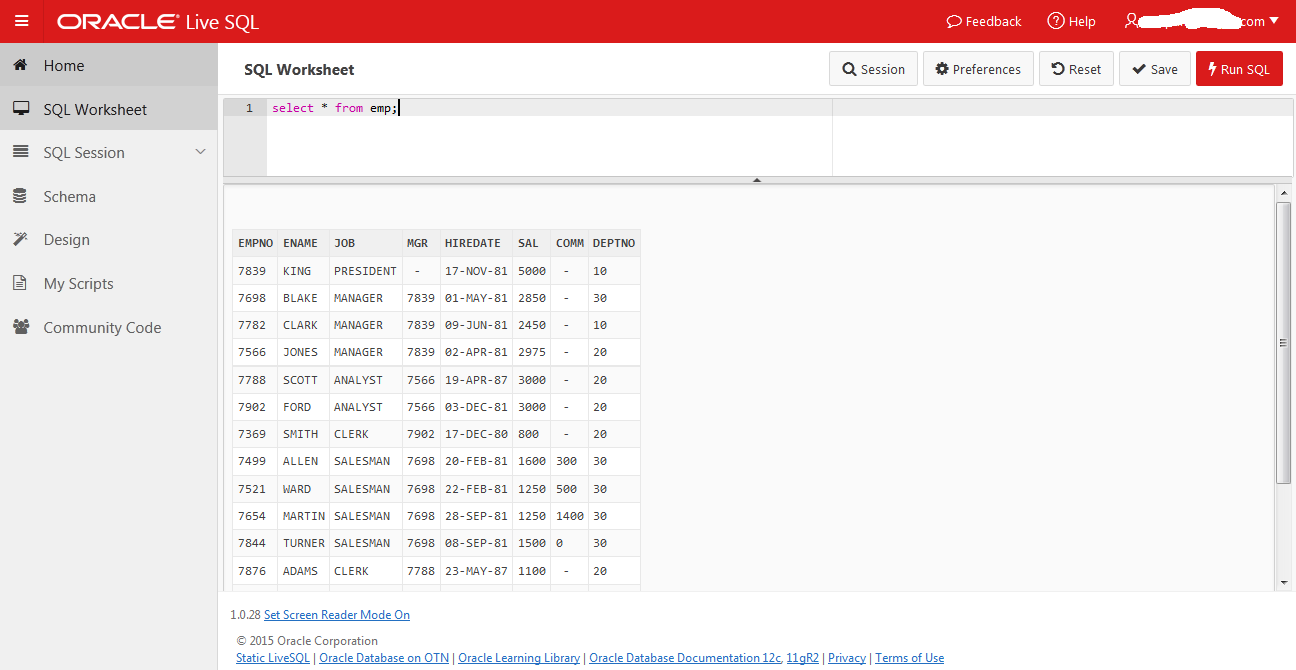
Task: Open the user account dropdown arrow
Action: 1274,20
